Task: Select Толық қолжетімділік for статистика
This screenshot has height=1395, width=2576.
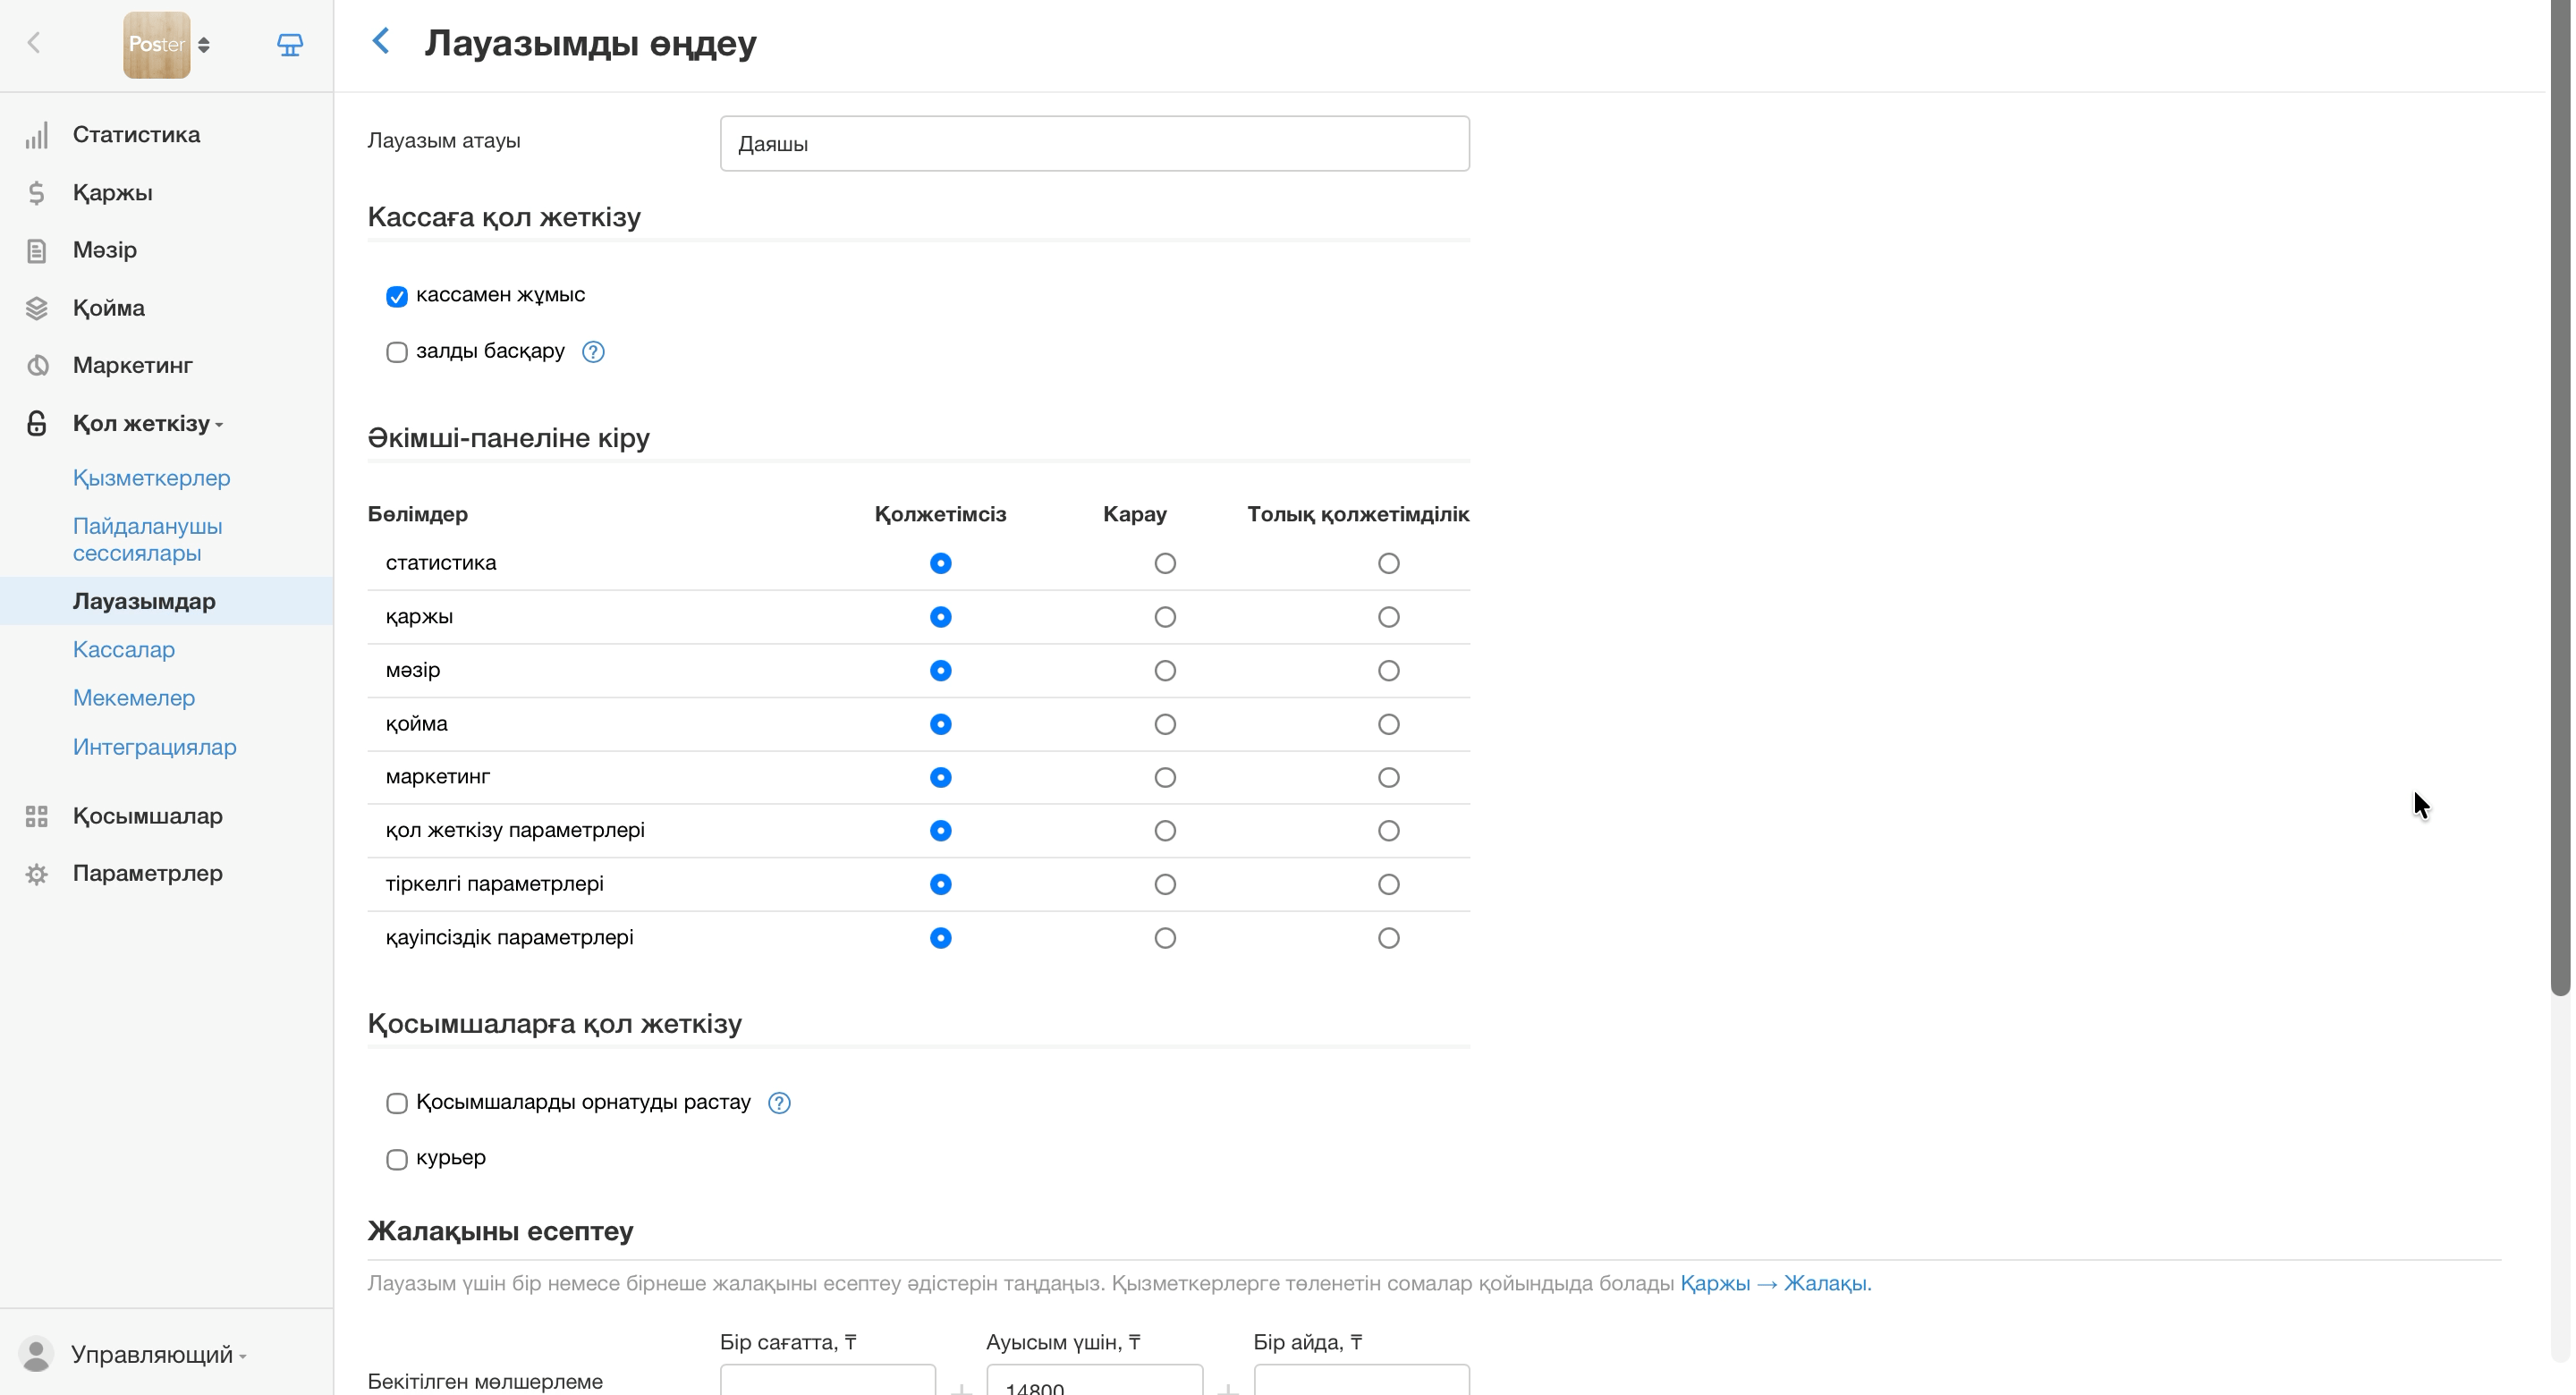Action: coord(1388,563)
